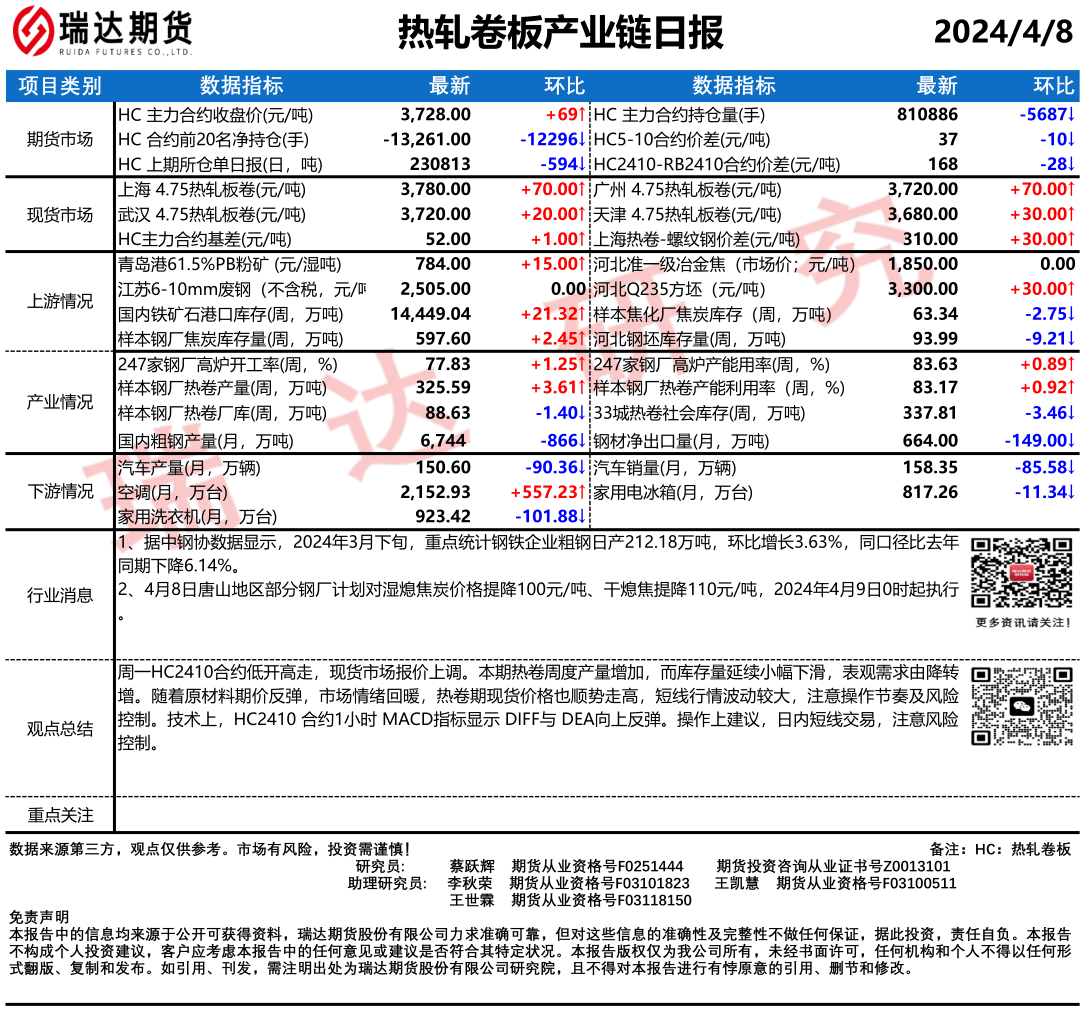Click 江苏6-10mm废钢 label
The height and width of the screenshot is (1010, 1084).
(x=241, y=289)
